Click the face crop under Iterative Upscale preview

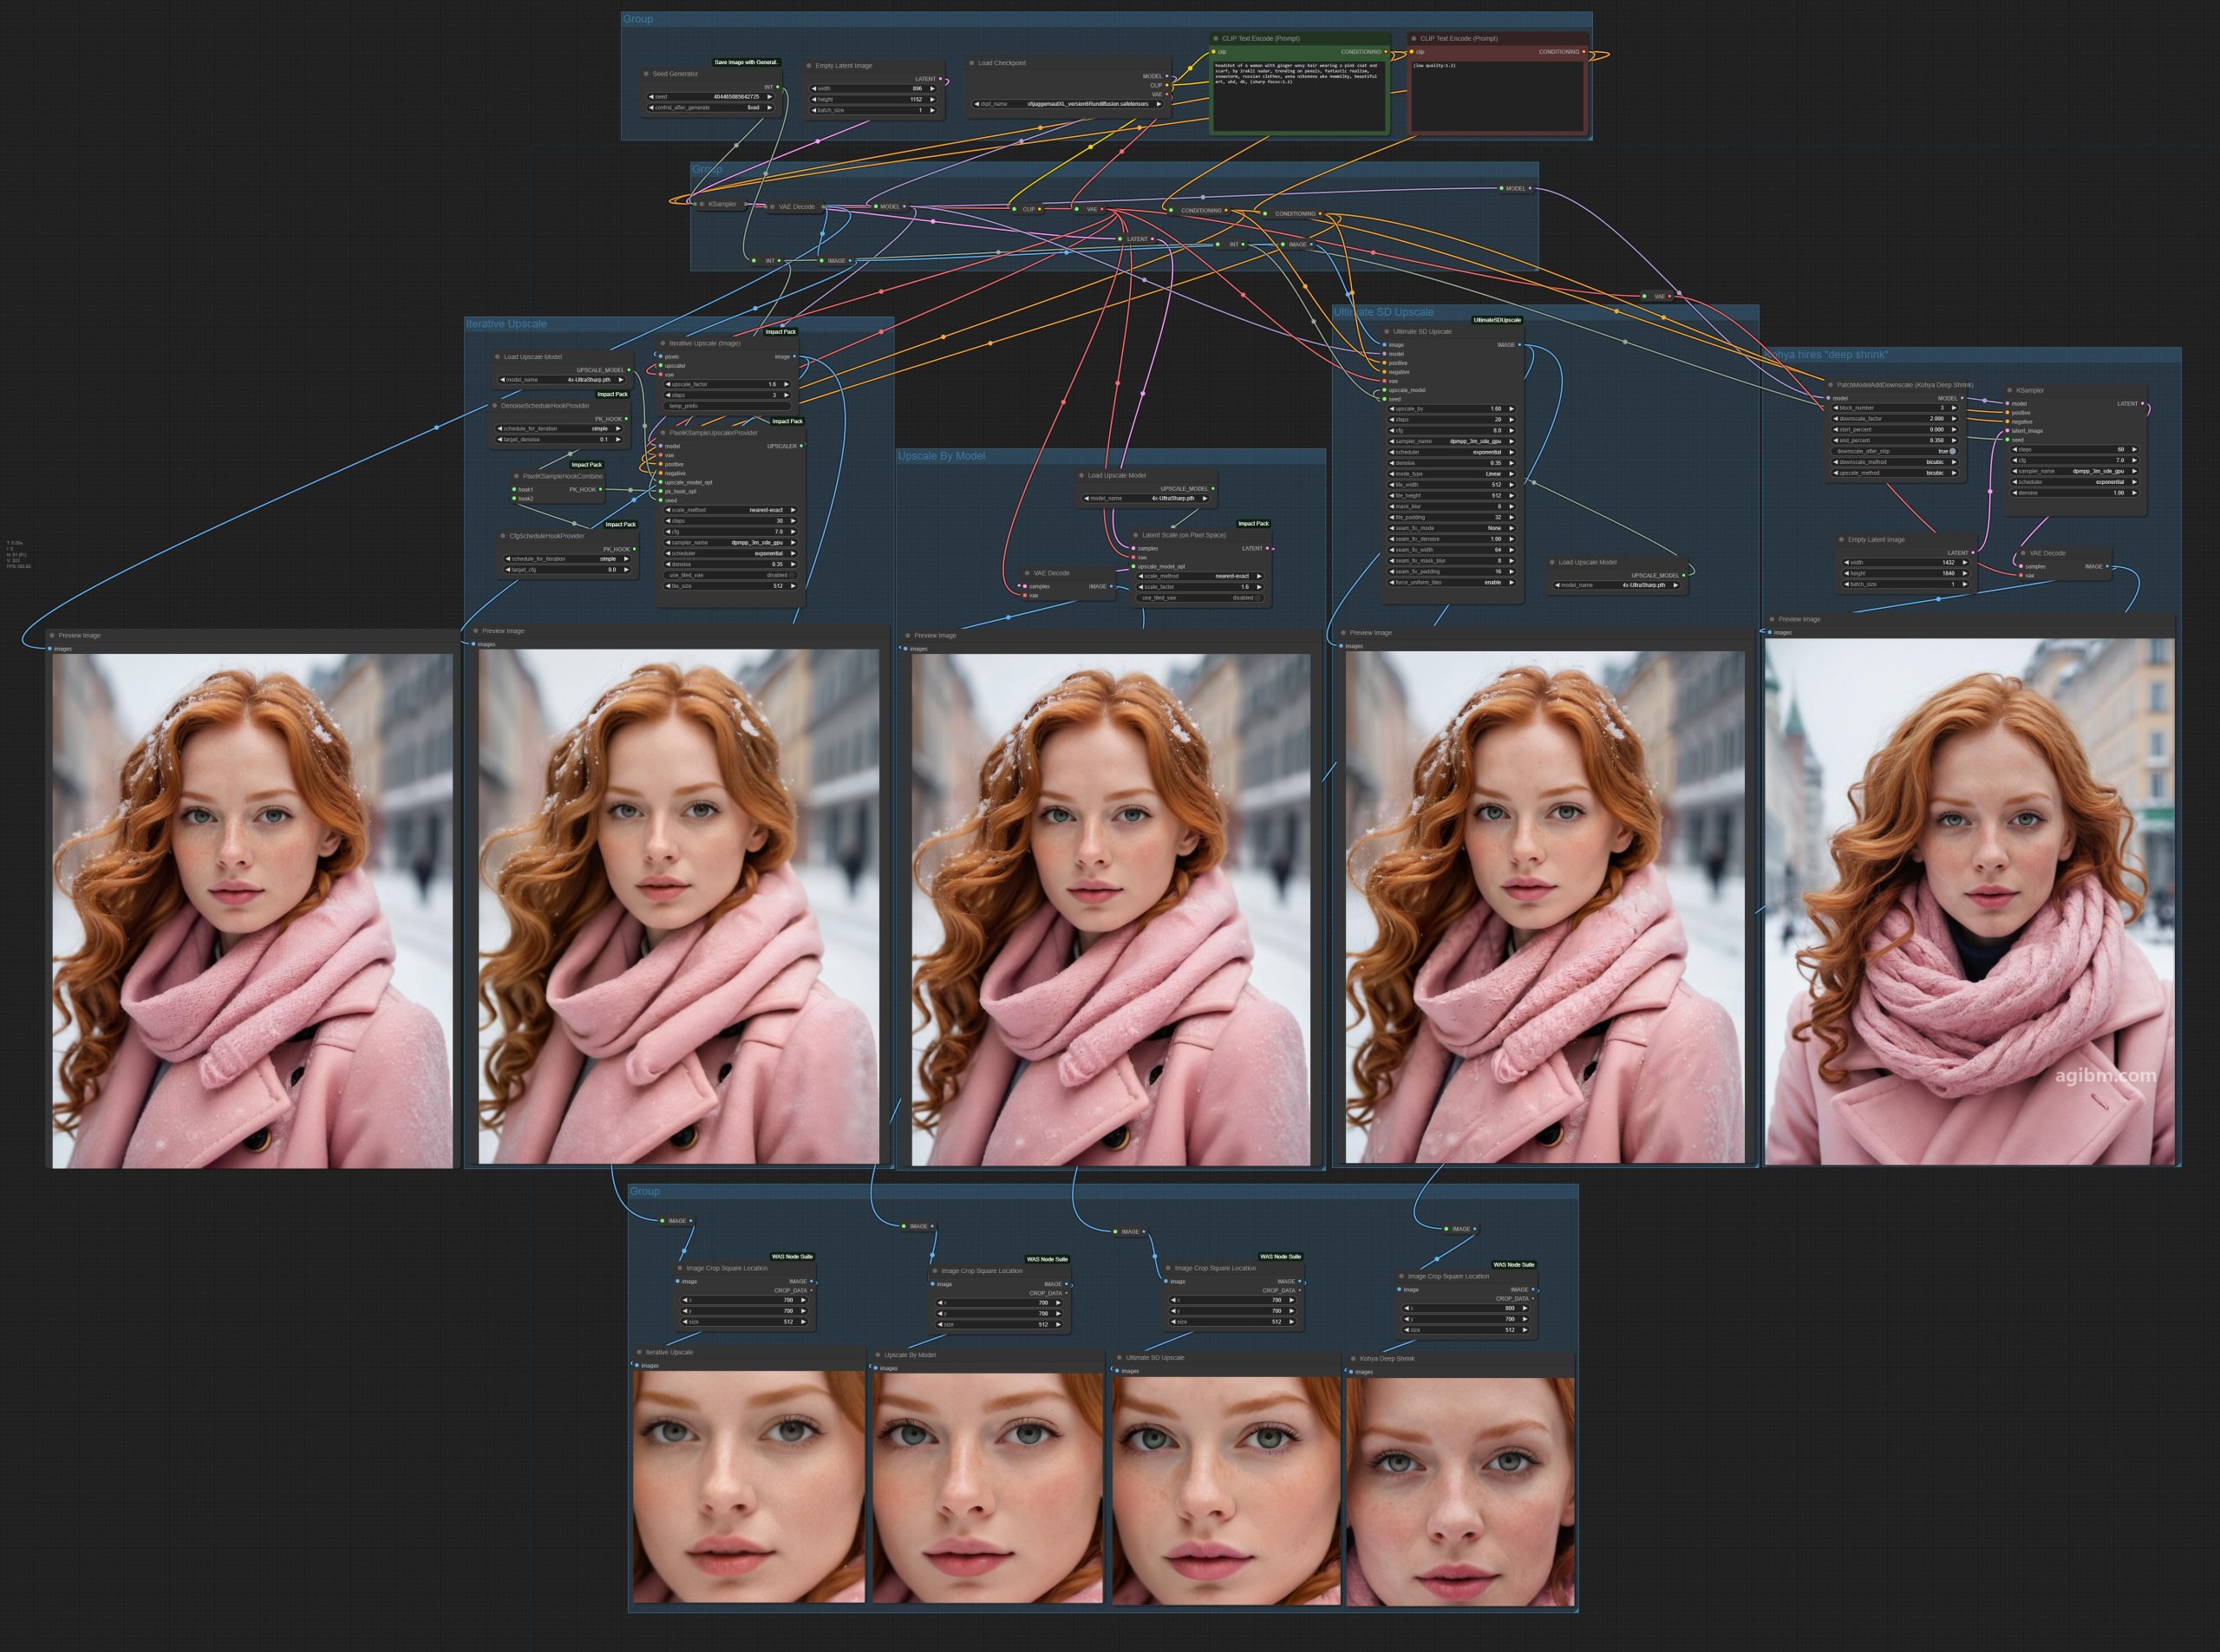pyautogui.click(x=749, y=1486)
